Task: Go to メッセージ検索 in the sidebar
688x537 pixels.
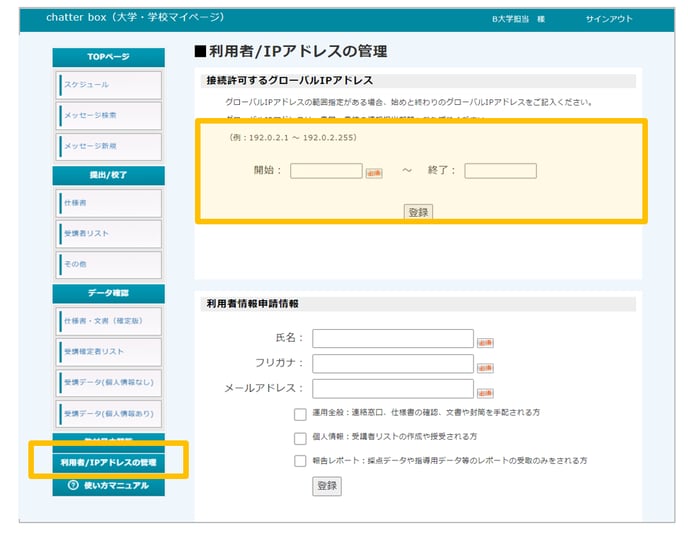Action: (x=110, y=116)
